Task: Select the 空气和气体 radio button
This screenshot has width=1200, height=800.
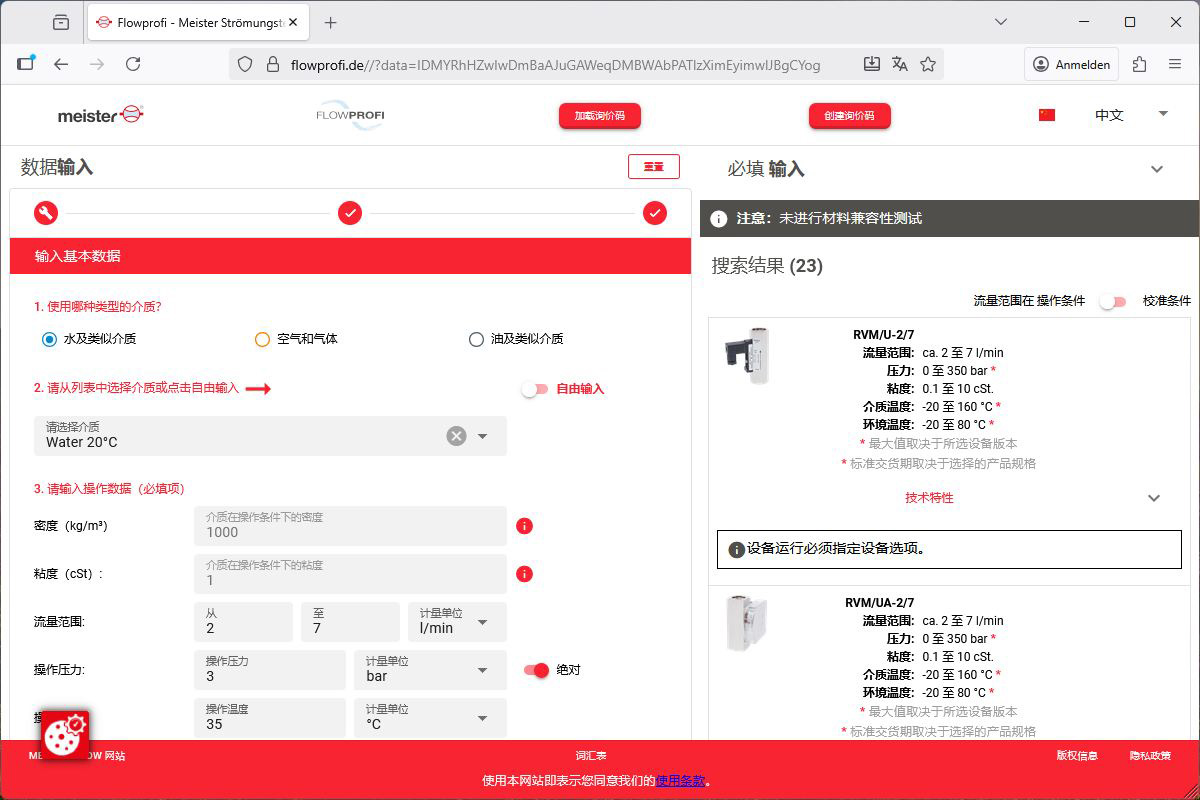Action: 261,339
